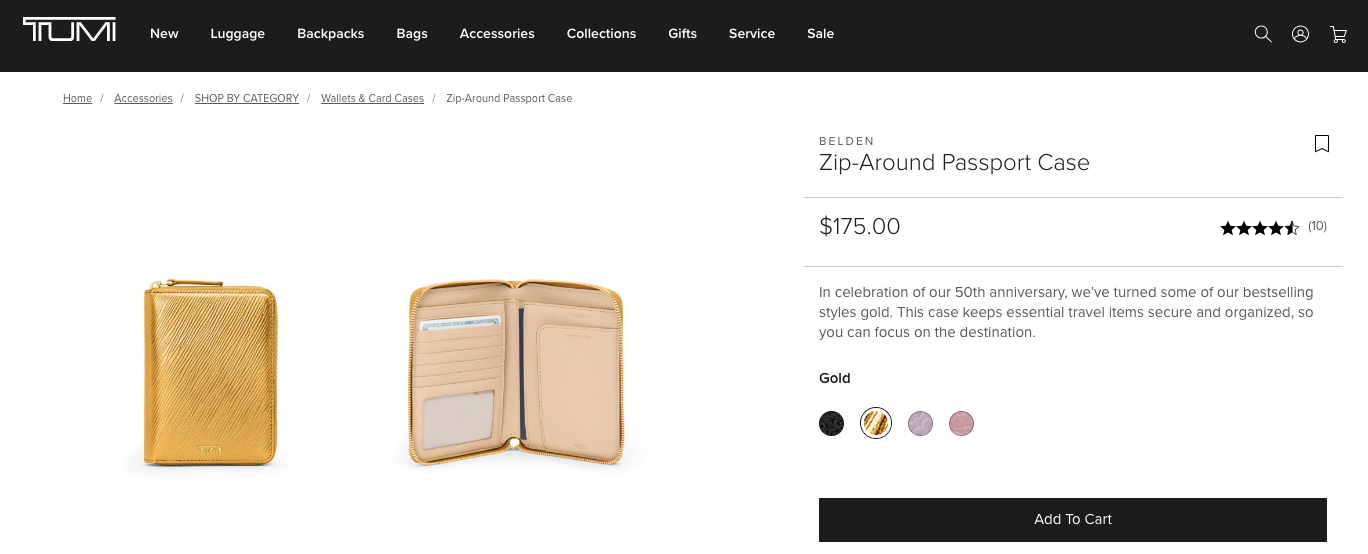Open the search magnifier icon
Image resolution: width=1368 pixels, height=554 pixels.
click(x=1263, y=34)
